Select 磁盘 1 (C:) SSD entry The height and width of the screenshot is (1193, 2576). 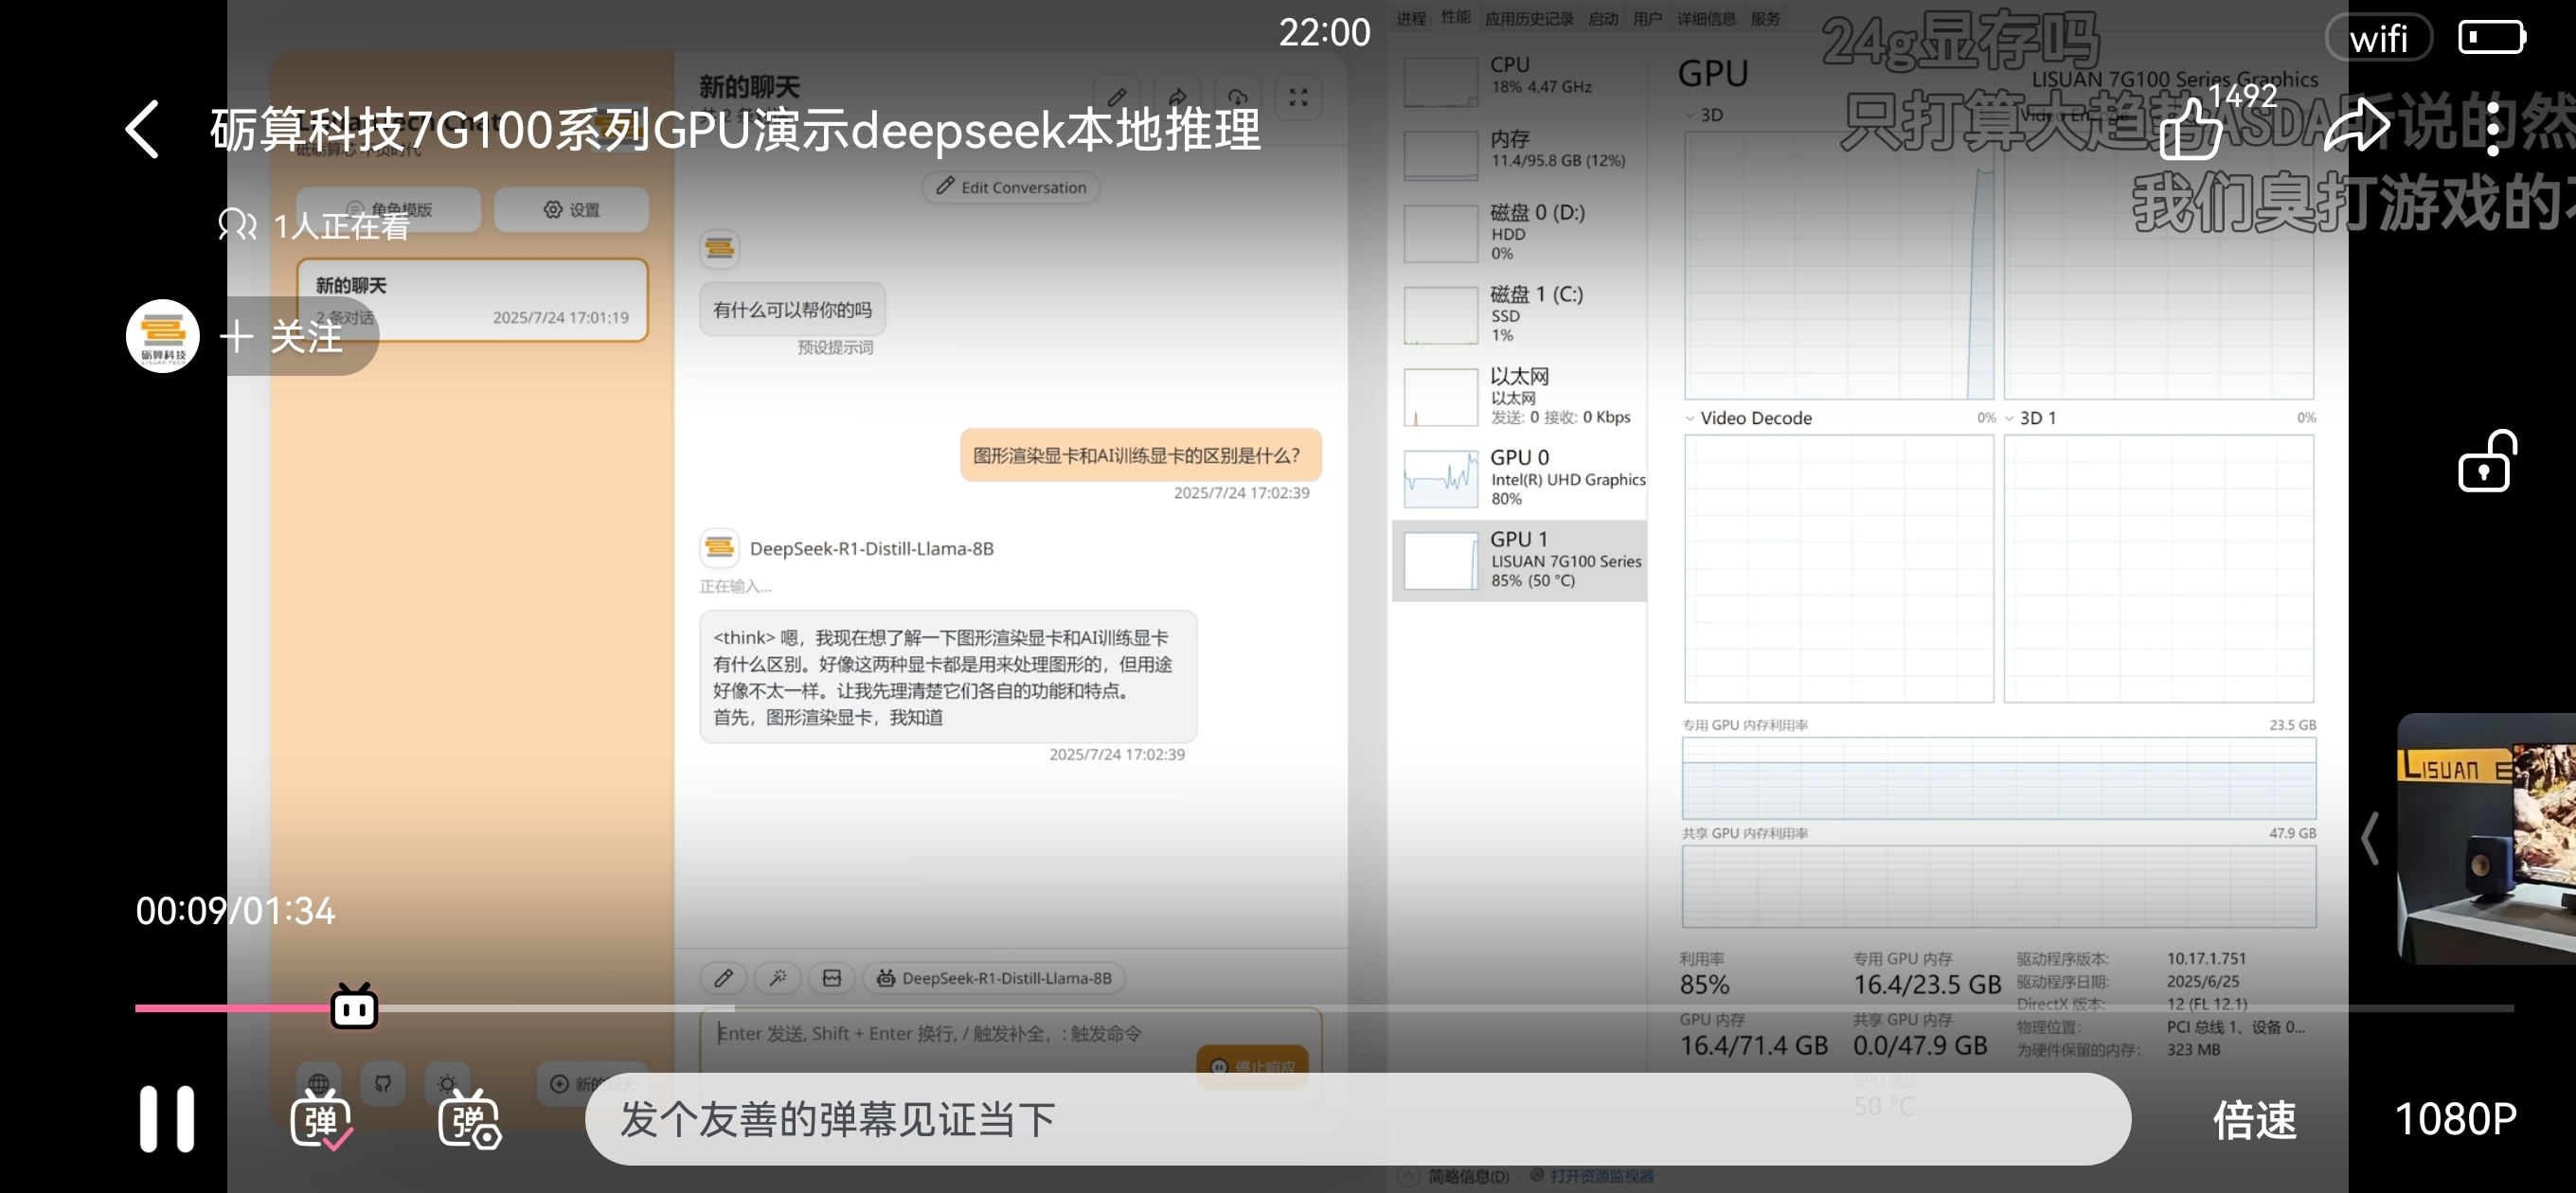(x=1520, y=314)
